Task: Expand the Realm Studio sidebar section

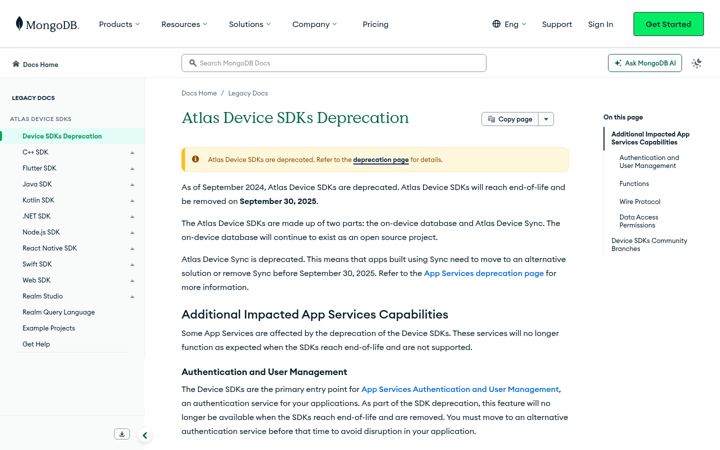Action: point(132,297)
